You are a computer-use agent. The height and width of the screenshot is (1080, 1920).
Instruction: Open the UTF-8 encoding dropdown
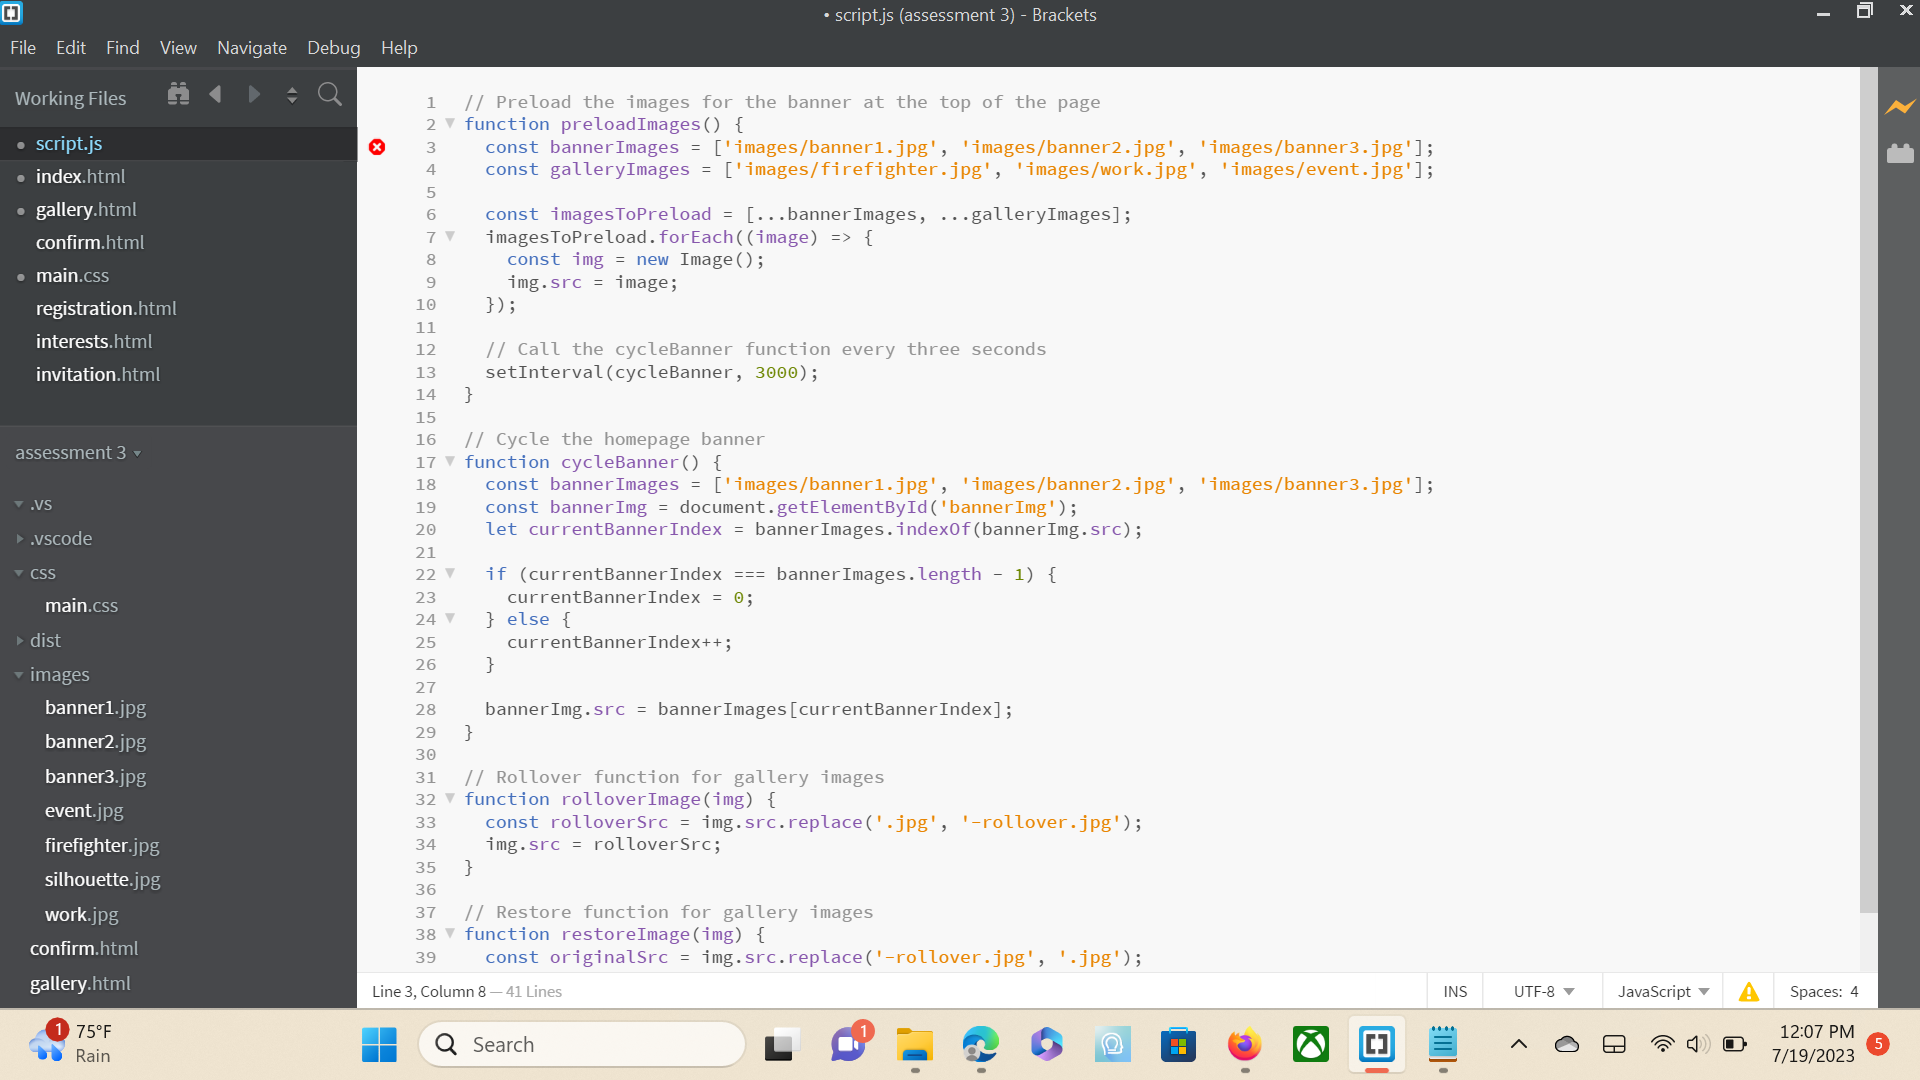tap(1543, 991)
